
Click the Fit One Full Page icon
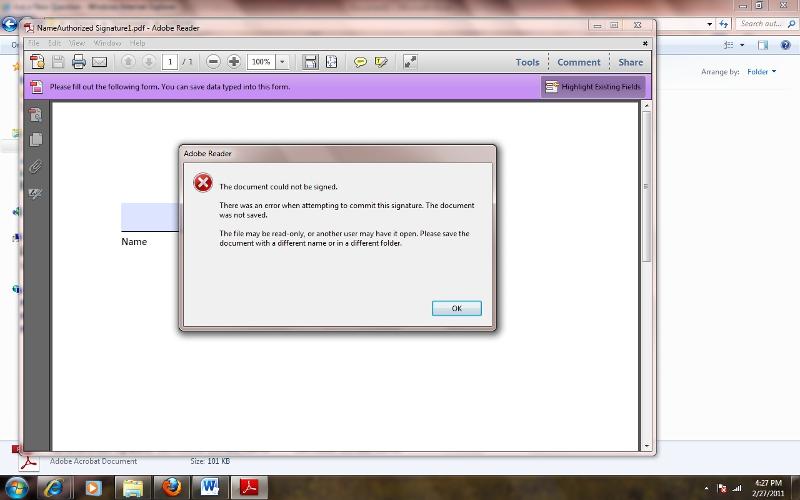(x=332, y=62)
